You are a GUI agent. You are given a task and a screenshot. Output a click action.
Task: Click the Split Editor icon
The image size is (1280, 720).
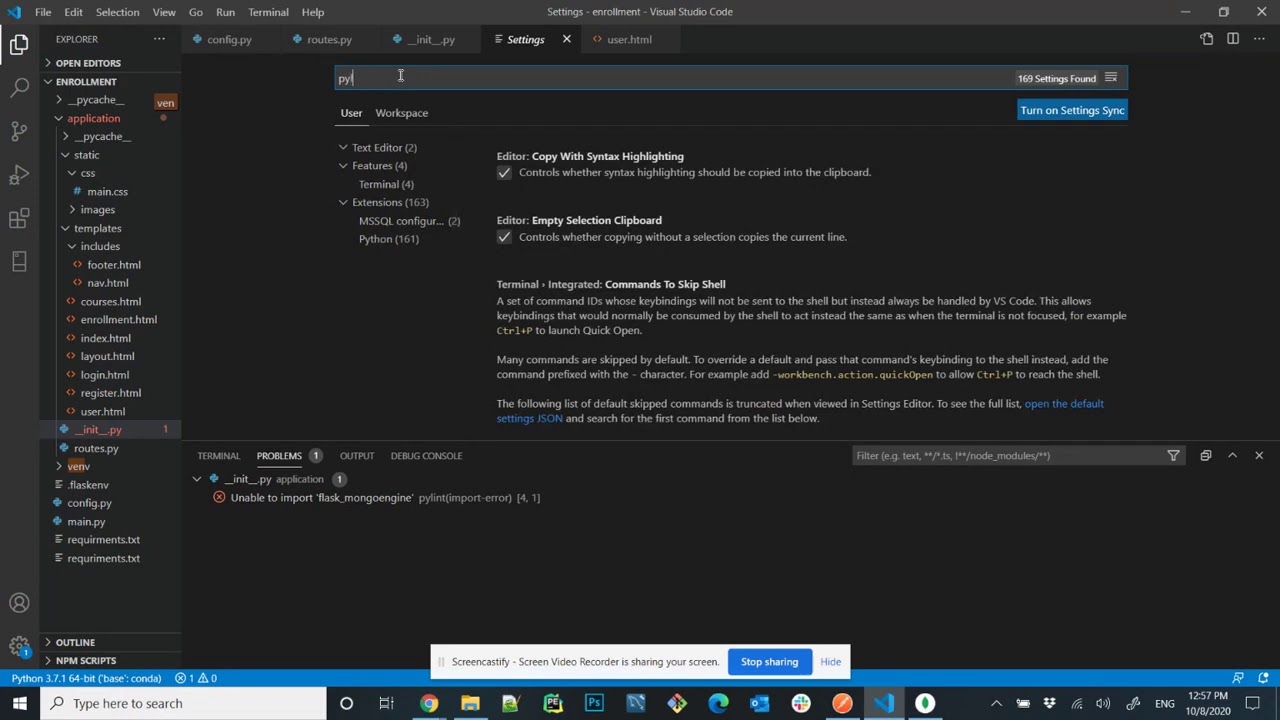coord(1232,39)
